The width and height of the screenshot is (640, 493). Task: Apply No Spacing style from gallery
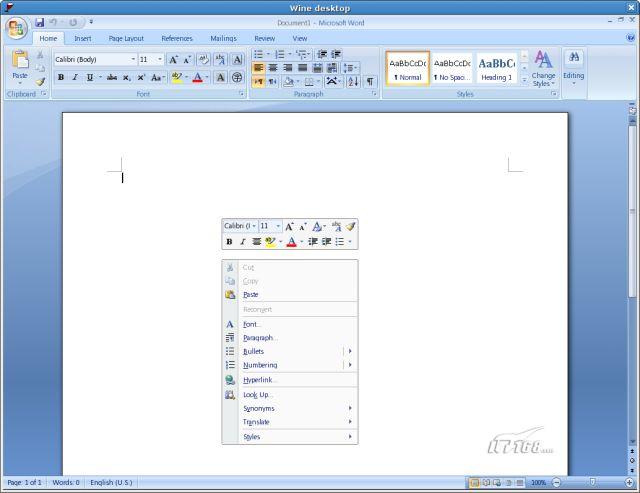[452, 68]
